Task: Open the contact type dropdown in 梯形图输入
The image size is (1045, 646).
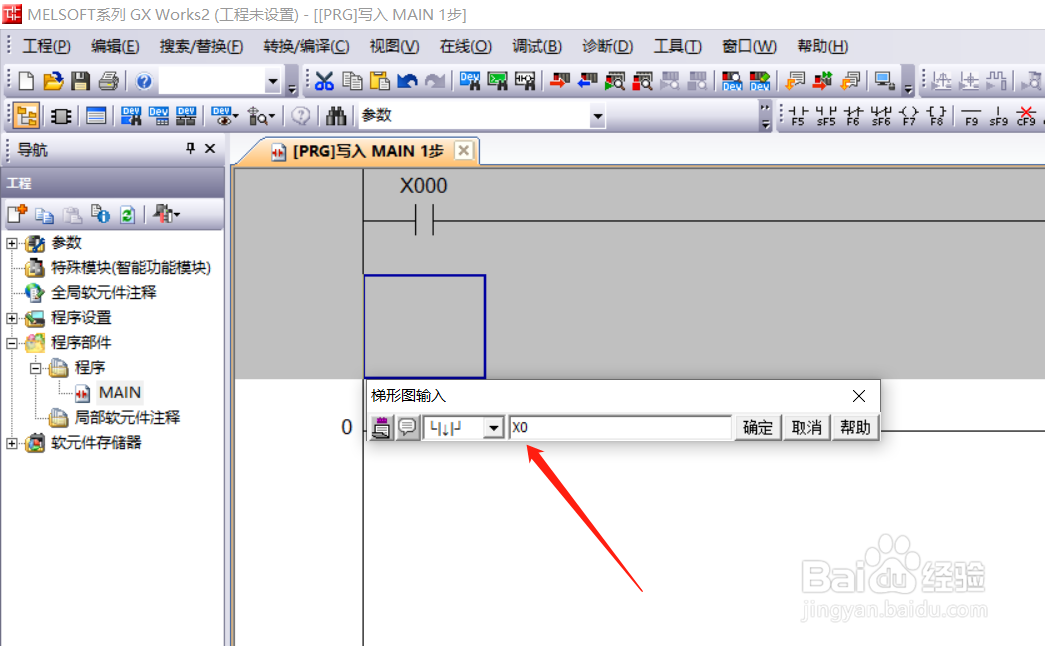Action: pyautogui.click(x=493, y=428)
